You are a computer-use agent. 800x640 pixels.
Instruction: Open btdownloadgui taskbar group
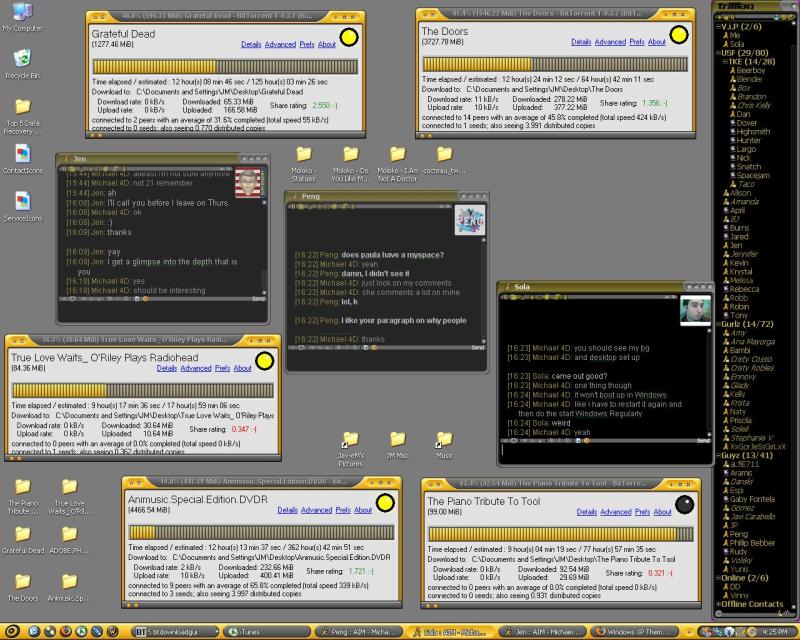[175, 632]
